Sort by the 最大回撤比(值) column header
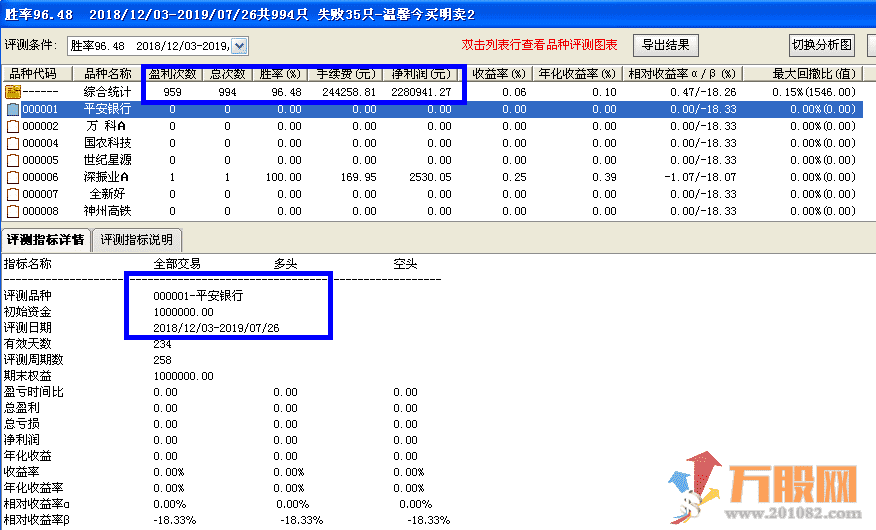 click(803, 74)
